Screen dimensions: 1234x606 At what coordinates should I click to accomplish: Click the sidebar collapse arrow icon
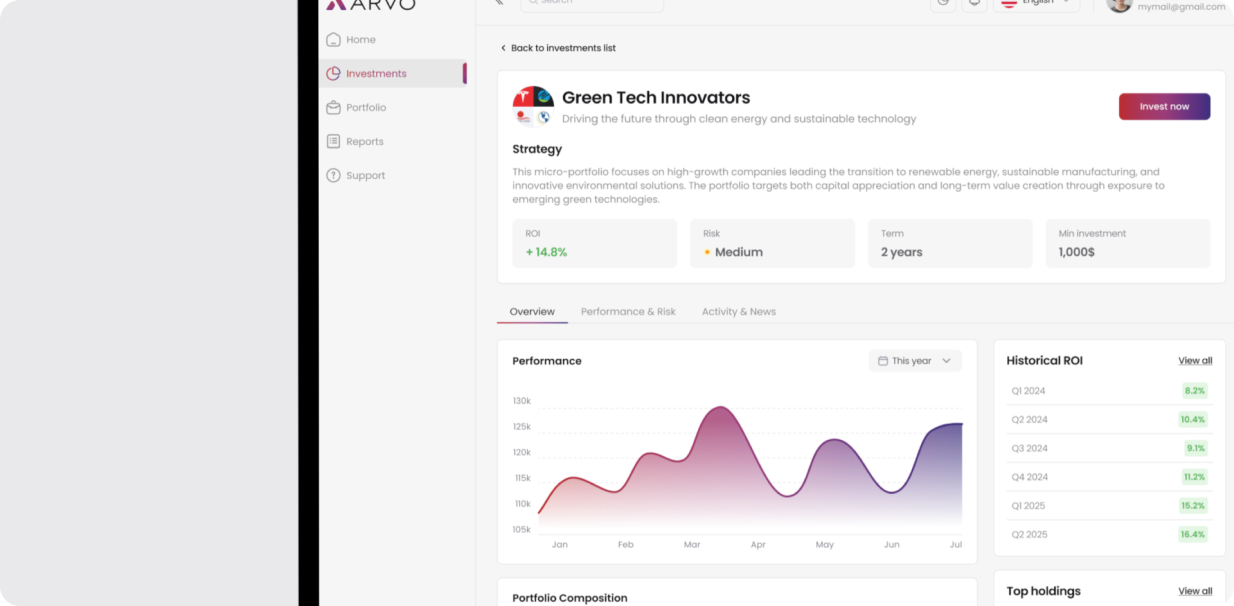coord(499,2)
